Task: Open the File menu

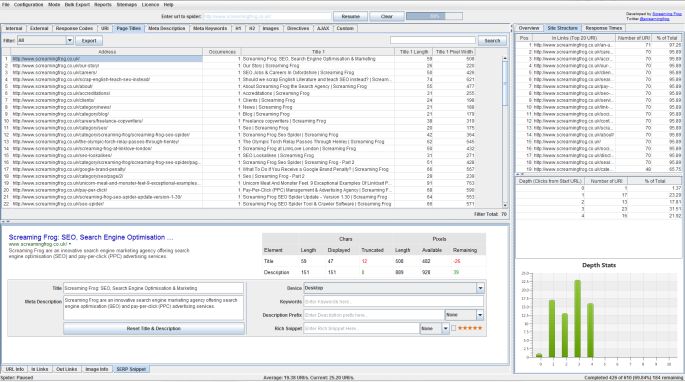Action: (x=6, y=4)
